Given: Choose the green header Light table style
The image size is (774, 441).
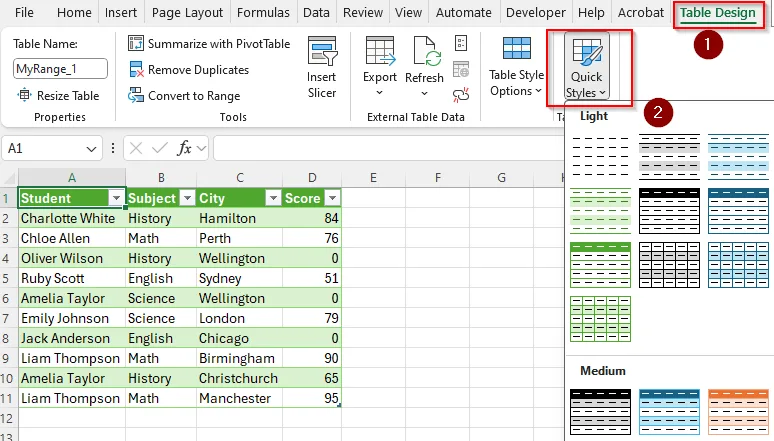Looking at the screenshot, I should [x=600, y=265].
